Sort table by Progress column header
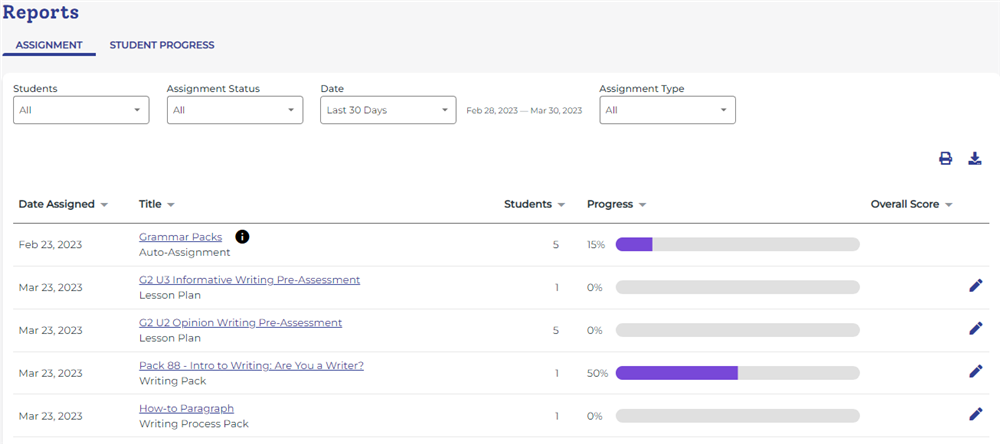Image resolution: width=1000 pixels, height=444 pixels. point(616,204)
